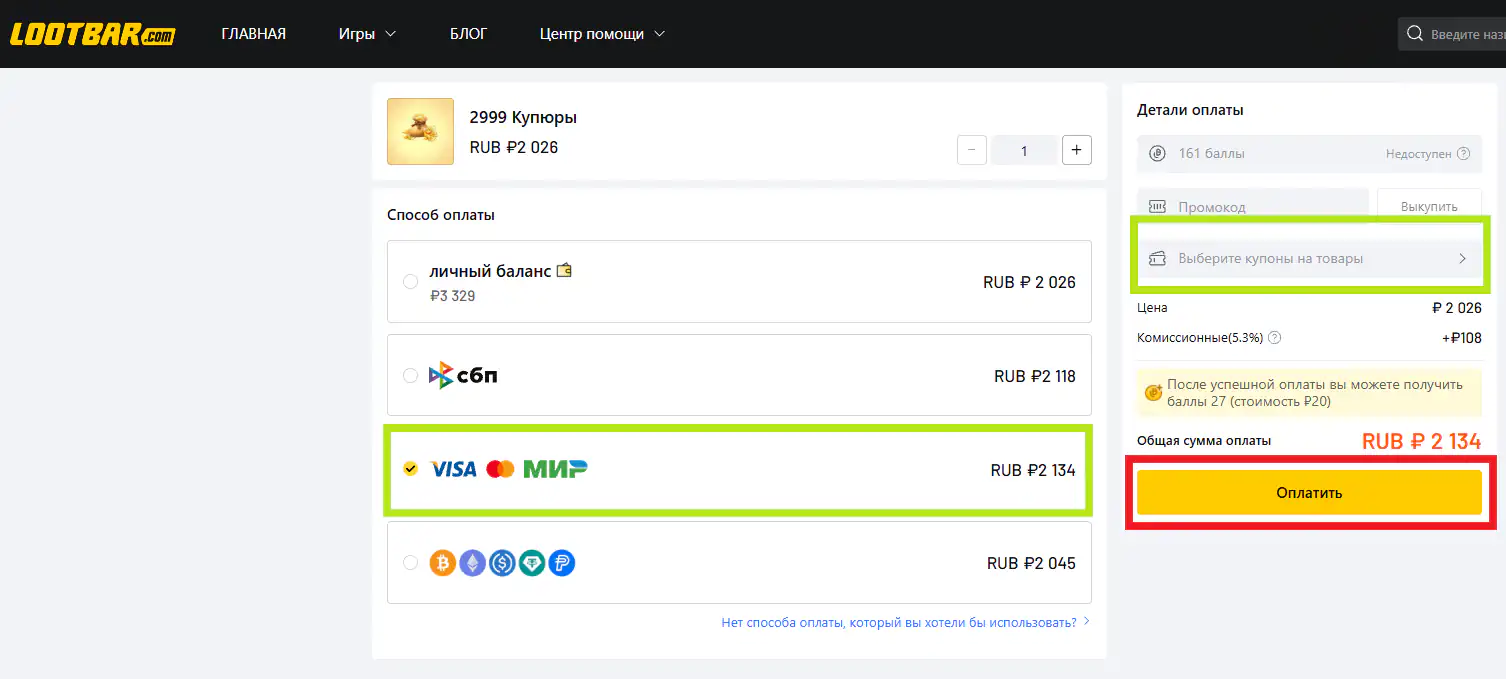Screen dimensions: 1506x679
Task: Click the +₽108 commission value
Action: pos(1462,338)
